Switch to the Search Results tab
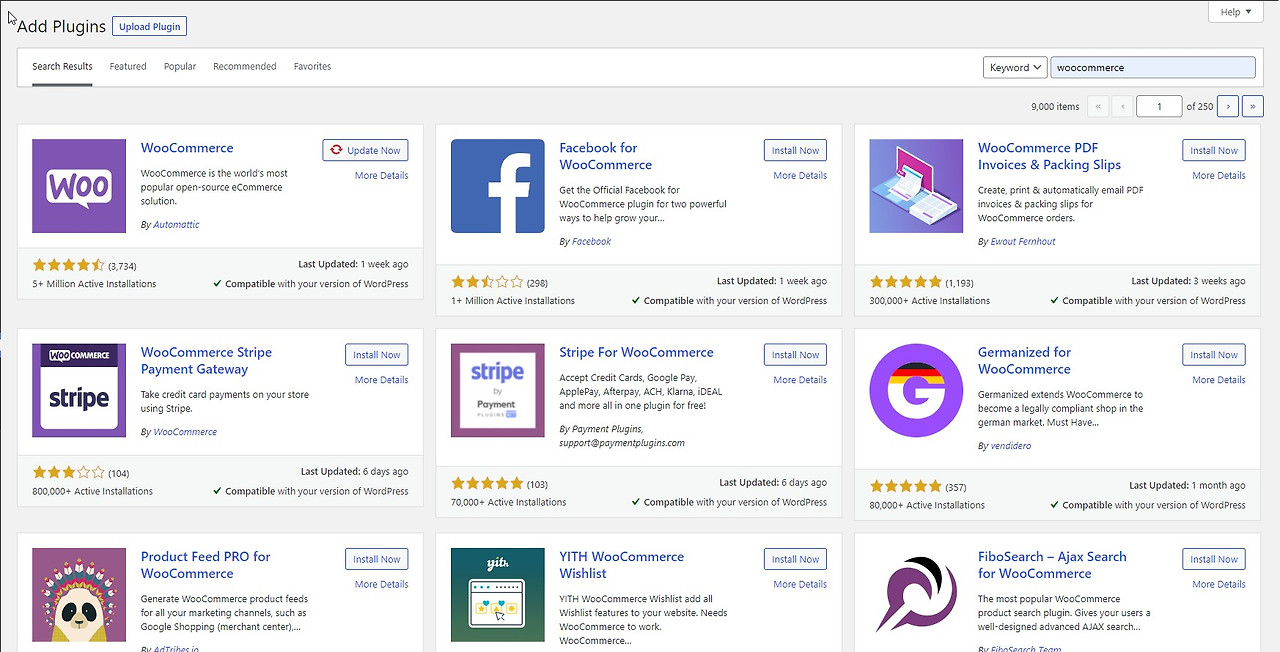The height and width of the screenshot is (652, 1280). coord(62,67)
